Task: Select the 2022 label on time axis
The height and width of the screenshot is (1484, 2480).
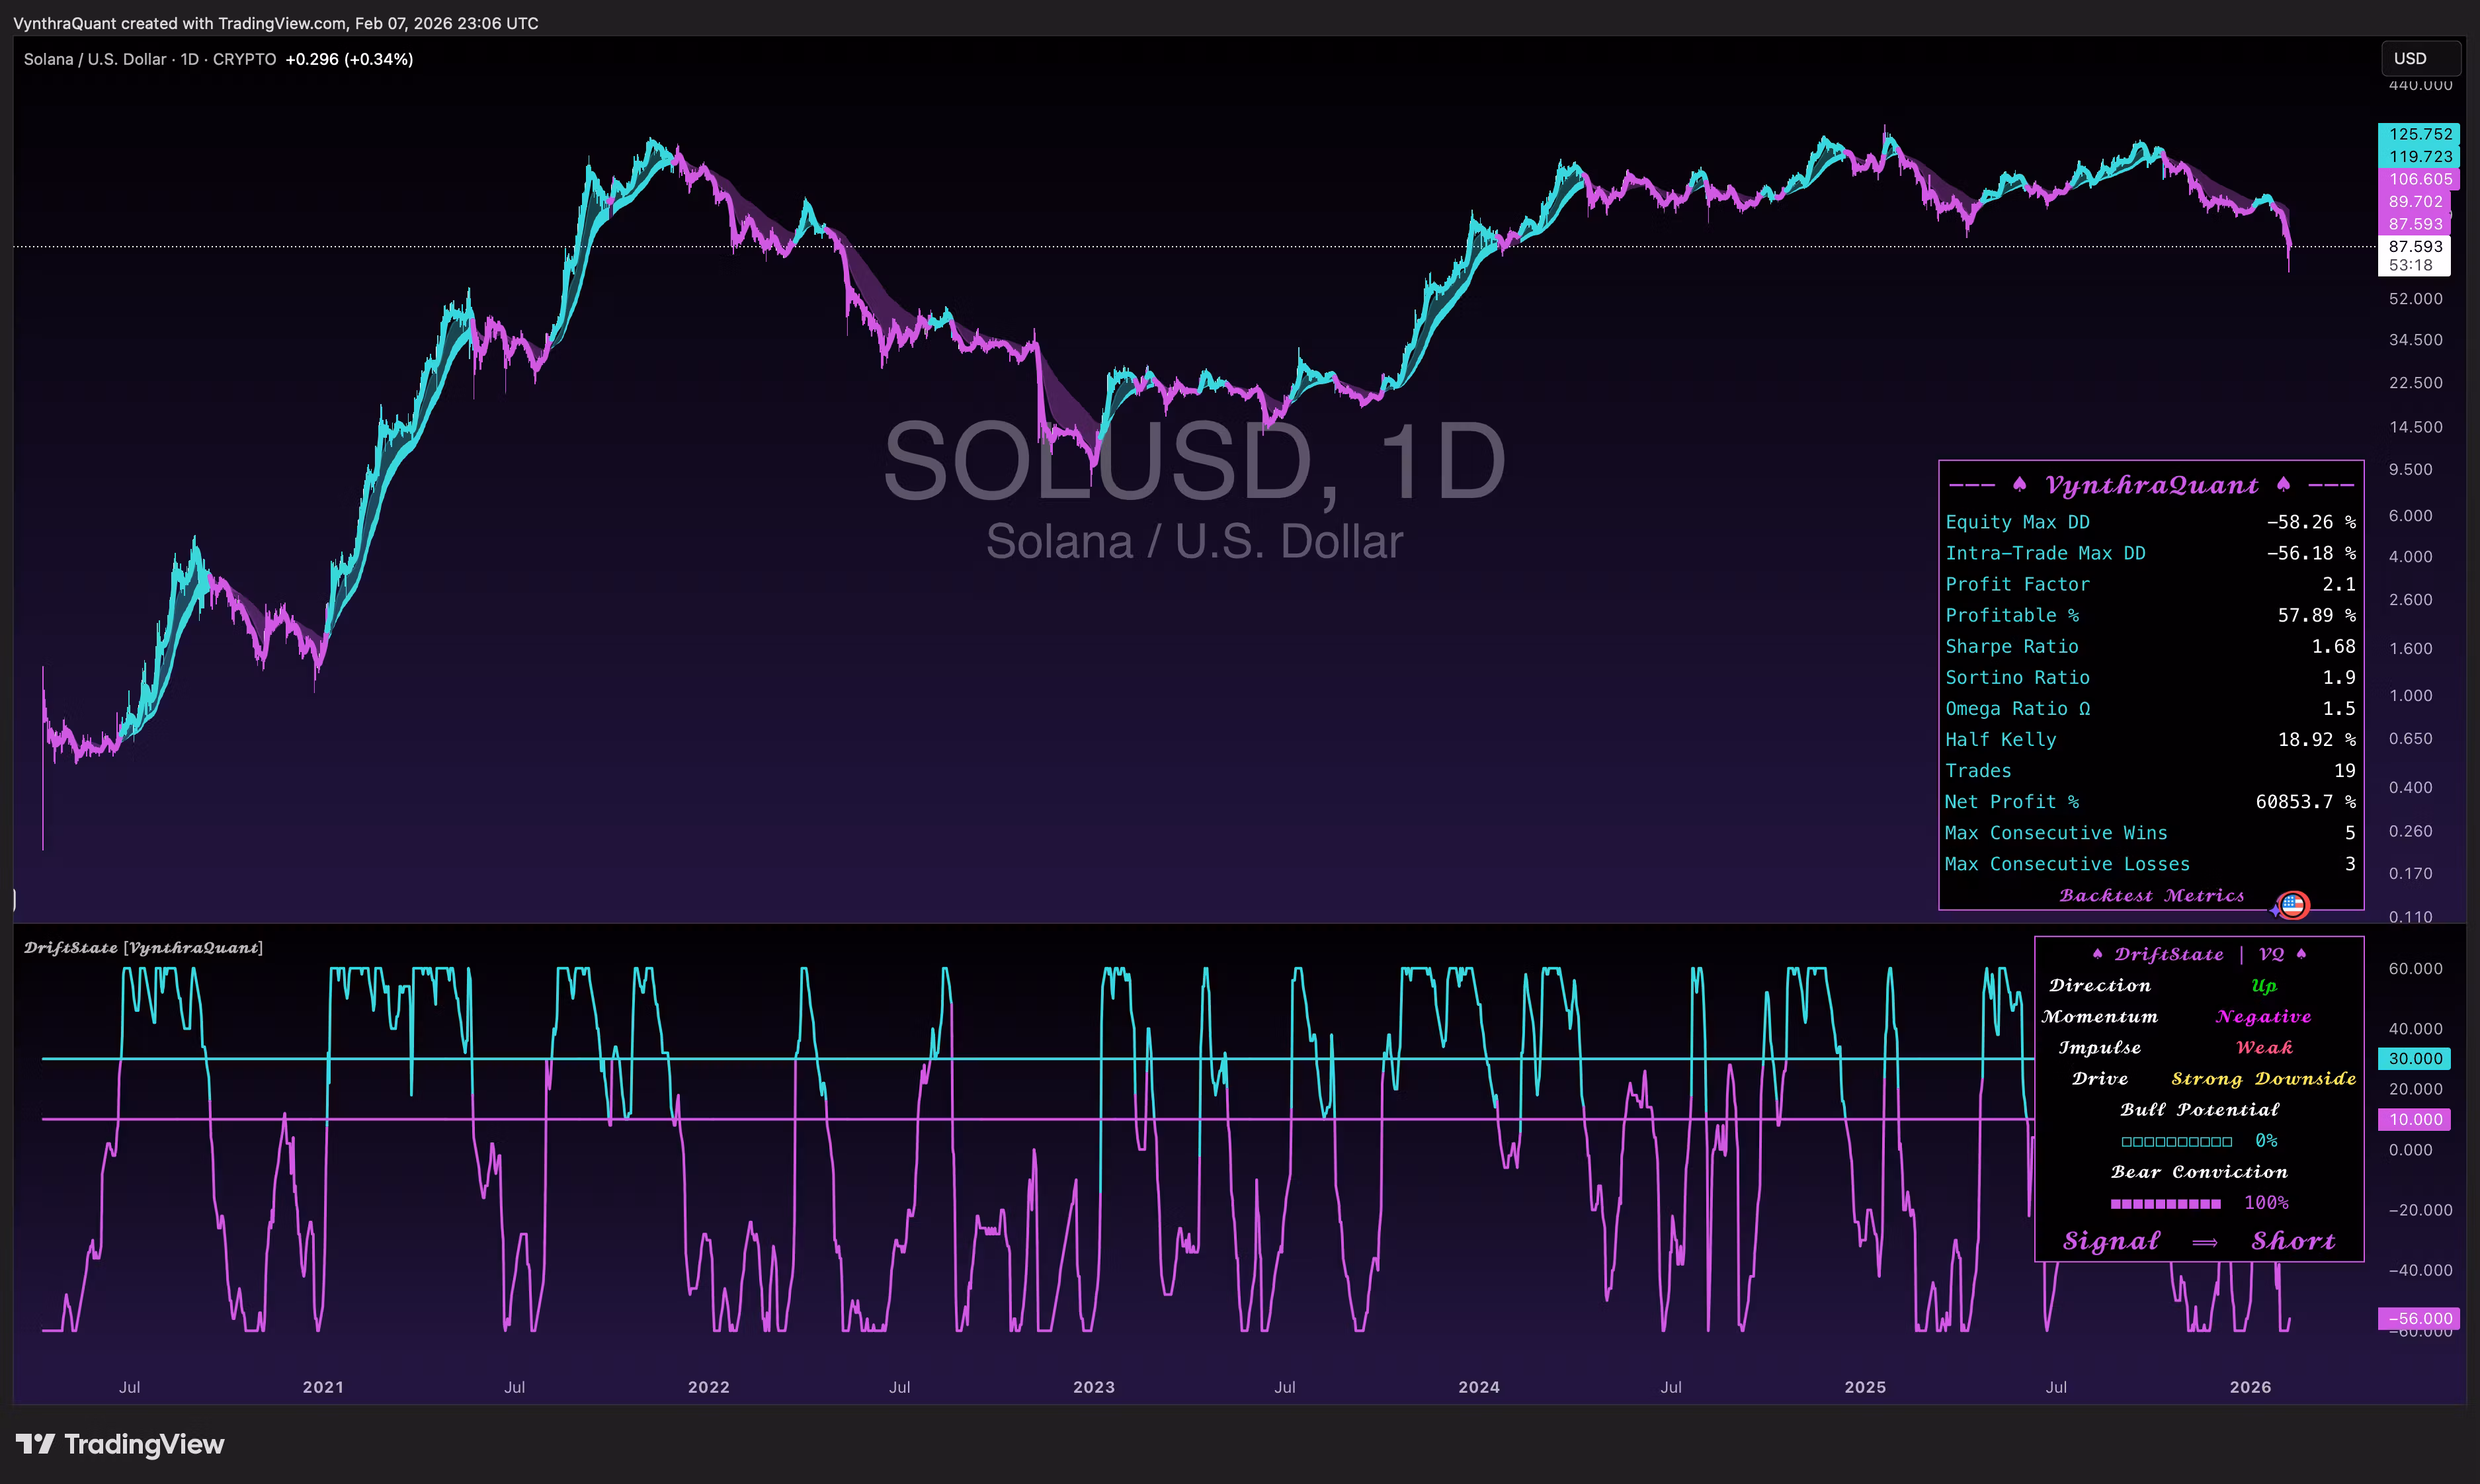Action: click(x=708, y=1387)
